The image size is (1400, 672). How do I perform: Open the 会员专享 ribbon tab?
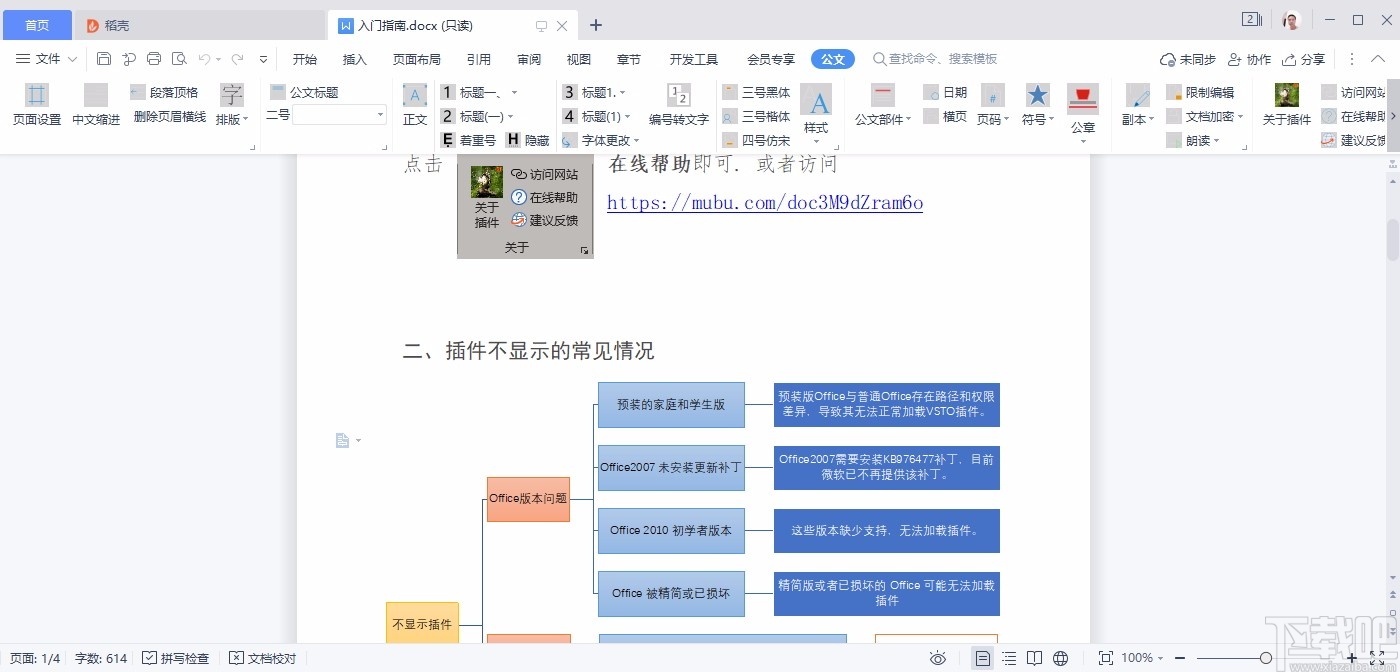click(769, 59)
